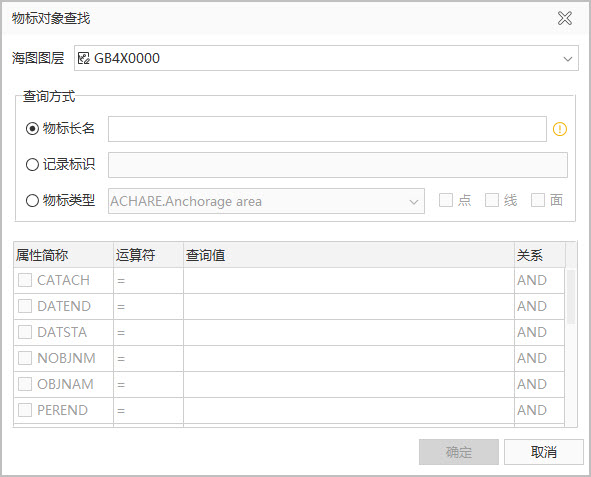
Task: Open the 海图图层 GB4X0000 dropdown
Action: click(326, 58)
